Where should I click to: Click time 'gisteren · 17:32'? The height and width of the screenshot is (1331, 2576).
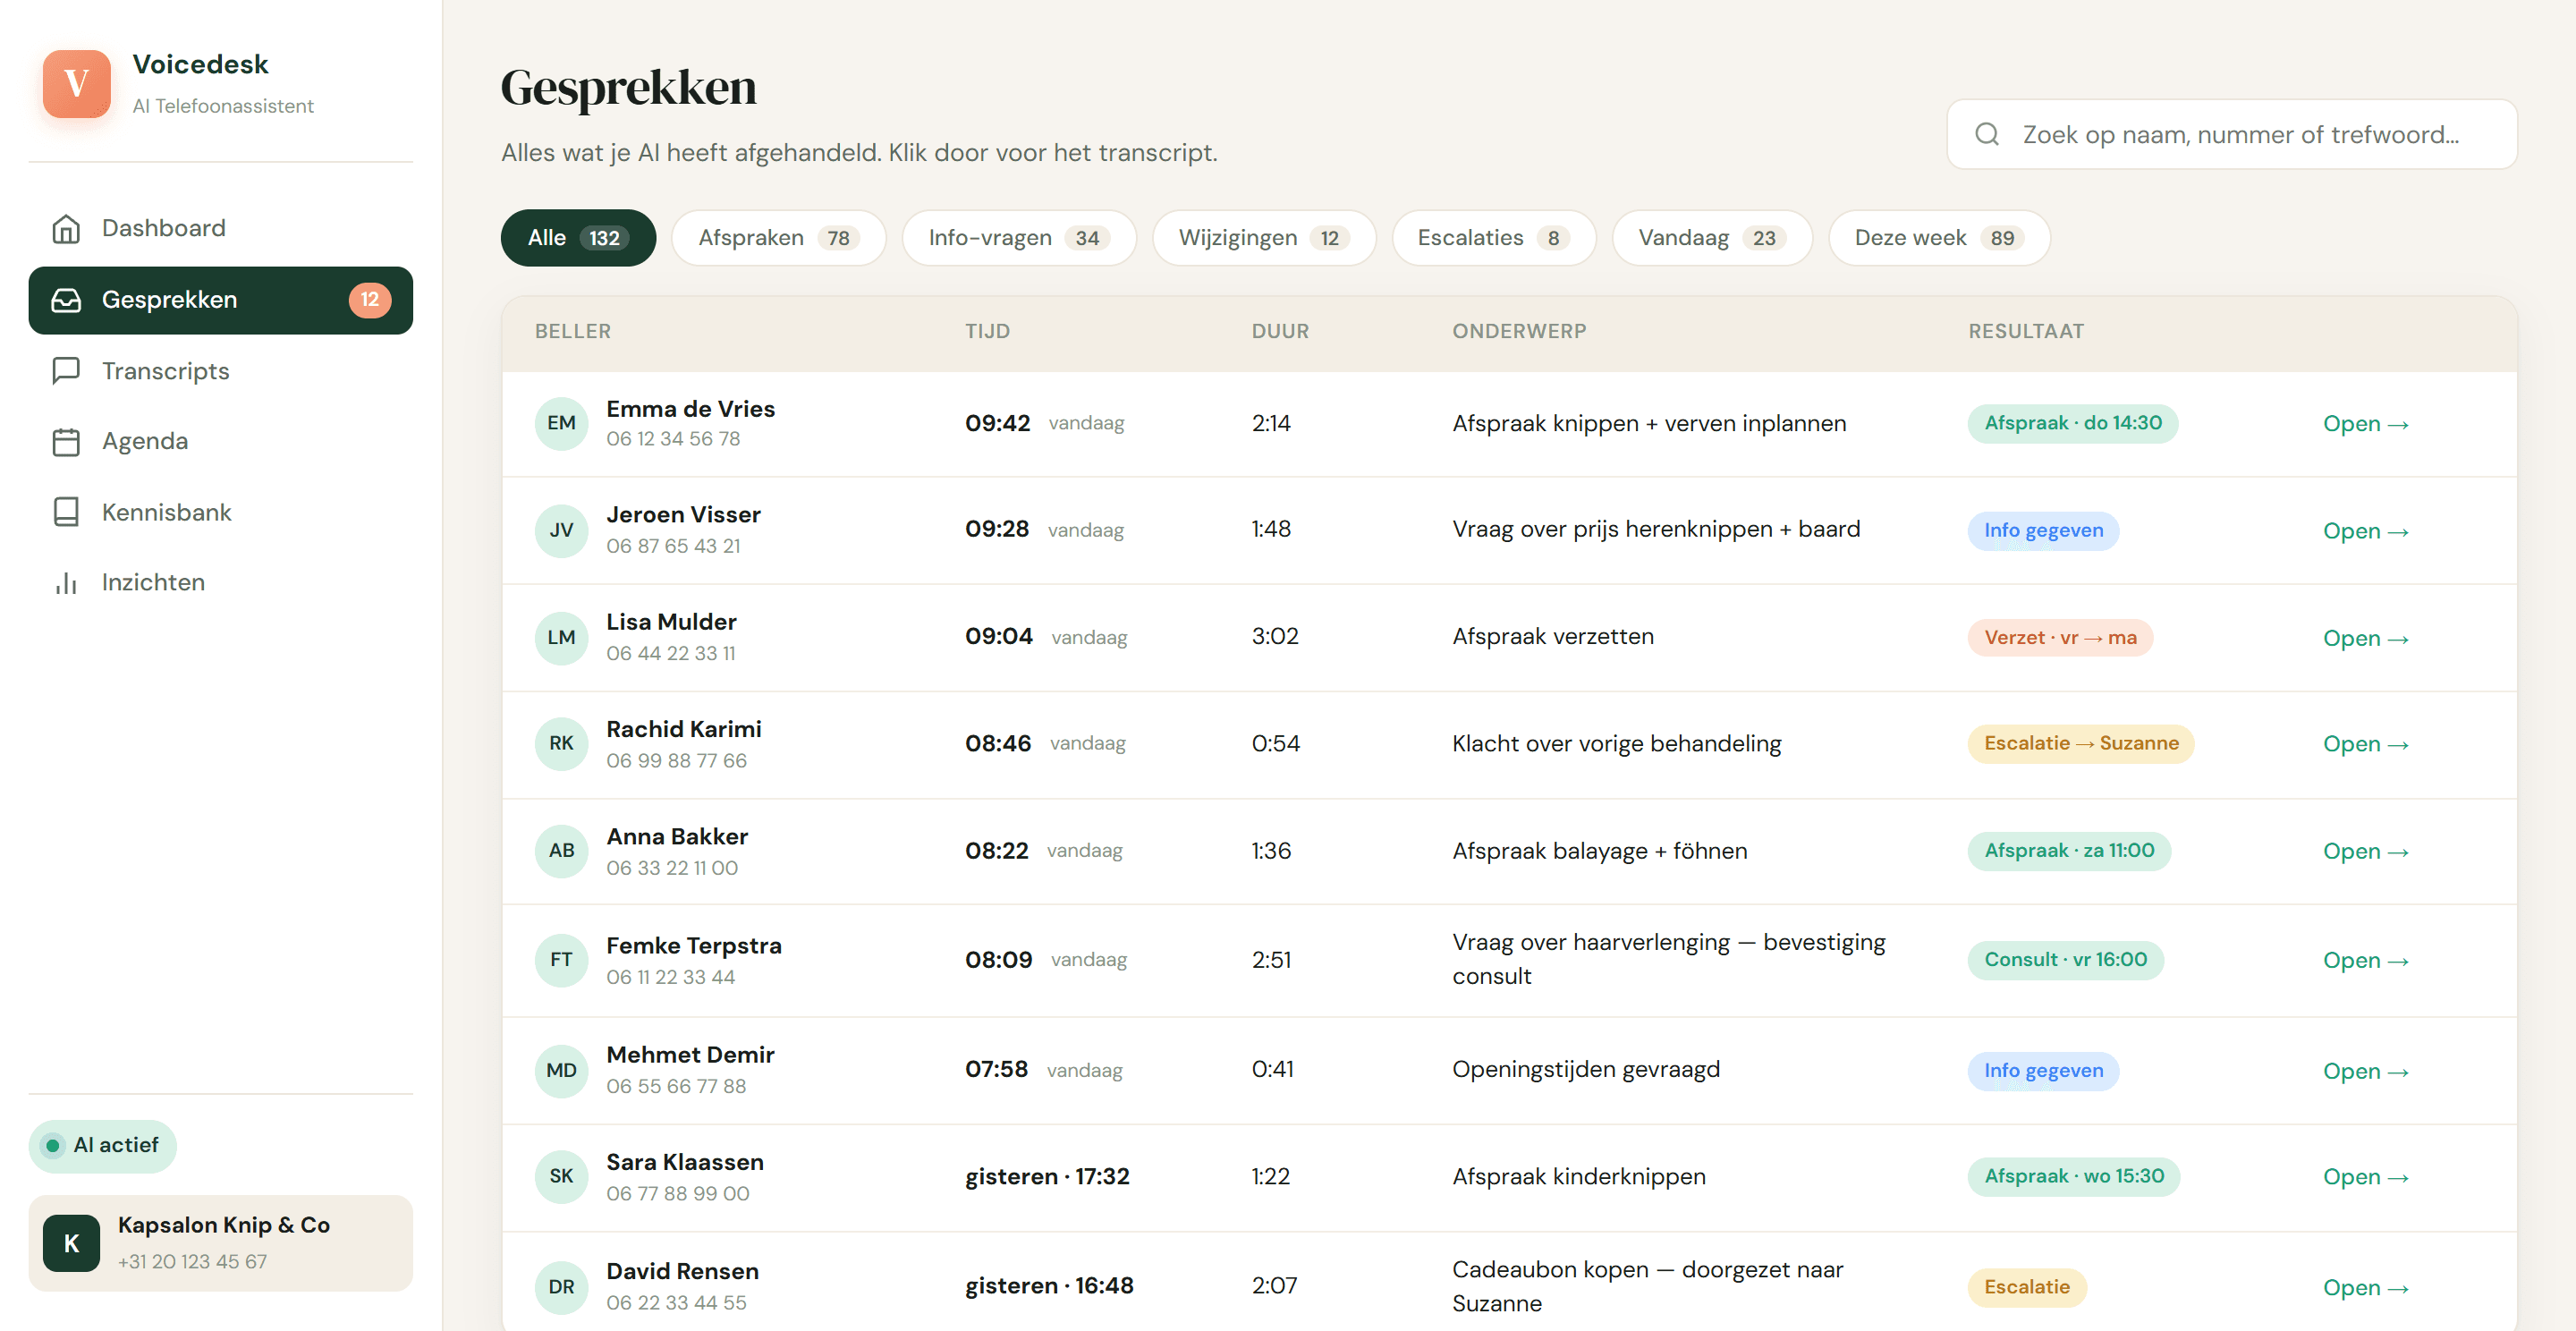pyautogui.click(x=1047, y=1177)
